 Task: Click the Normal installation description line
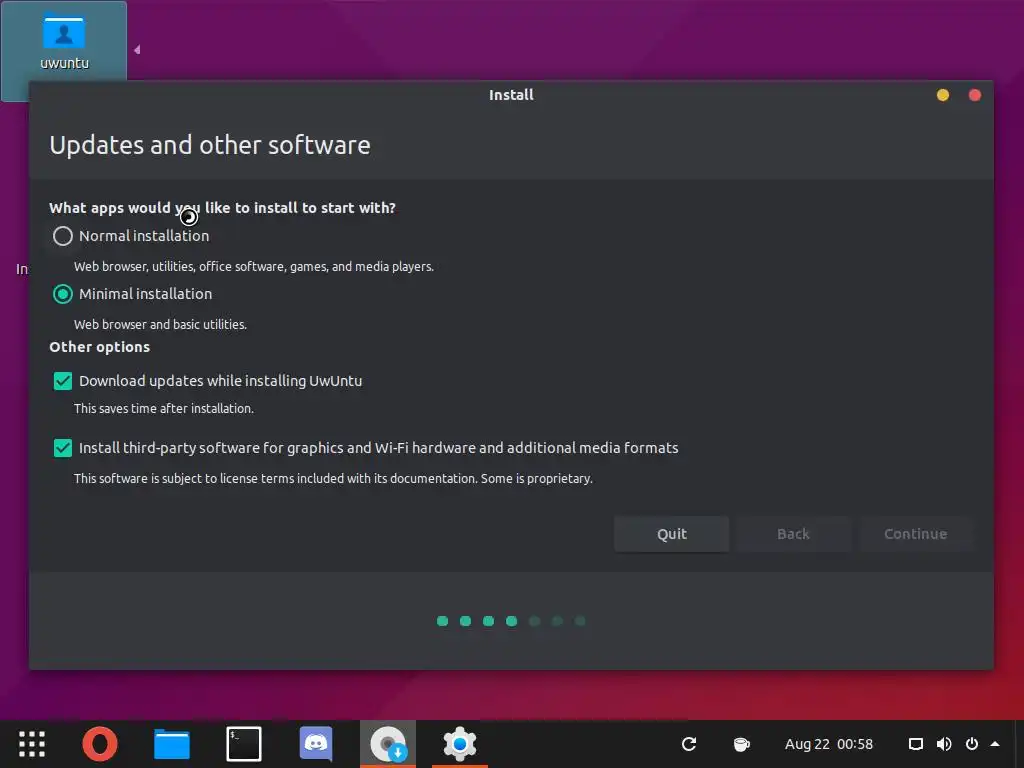point(253,267)
